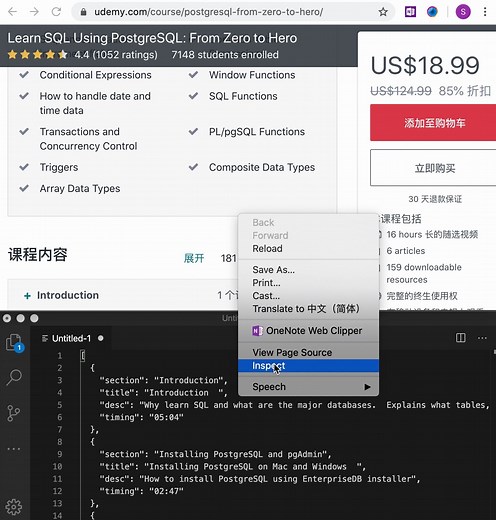Open the VS Code Search icon
Image resolution: width=496 pixels, height=520 pixels.
14,377
